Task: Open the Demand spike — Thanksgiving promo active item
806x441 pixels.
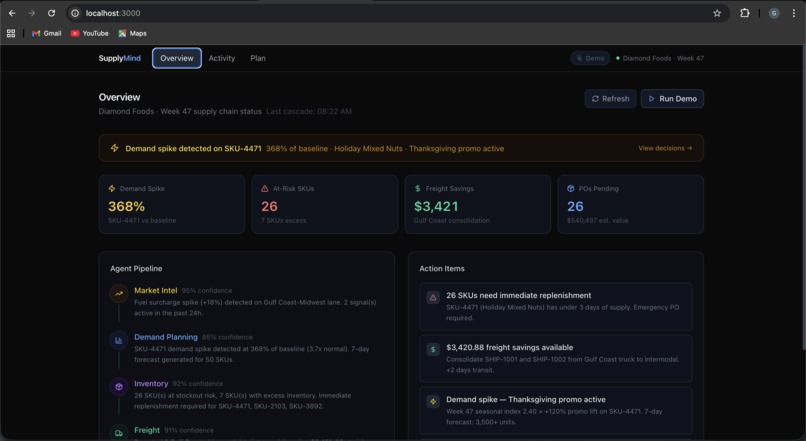Action: click(x=556, y=410)
